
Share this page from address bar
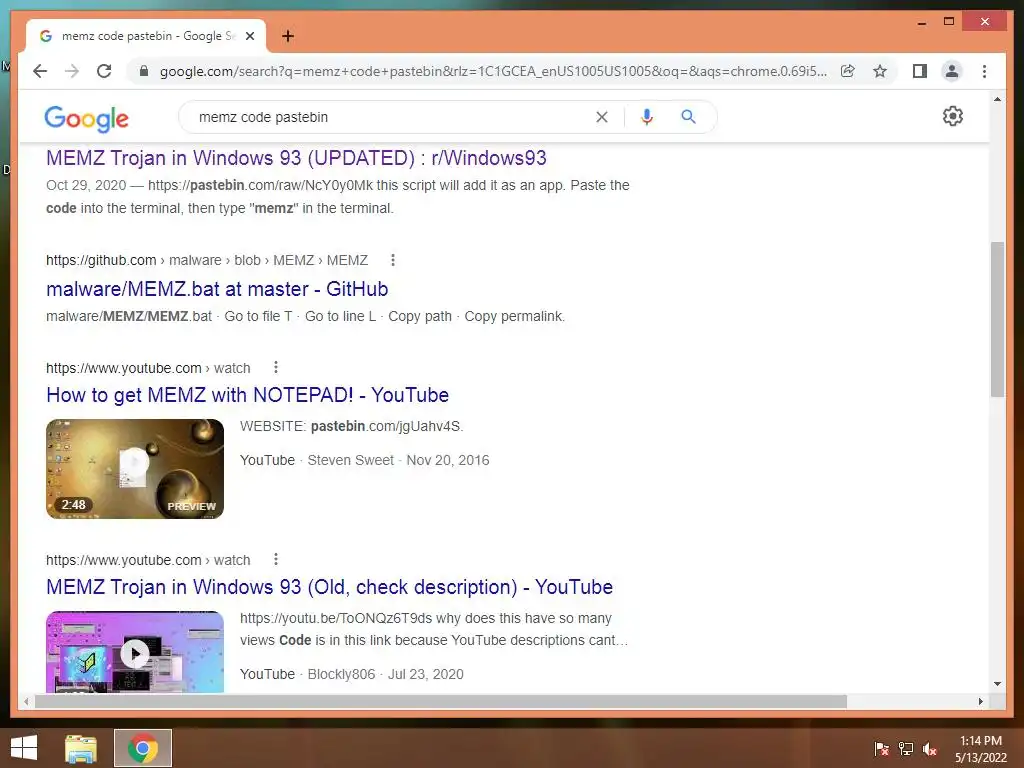coord(848,71)
